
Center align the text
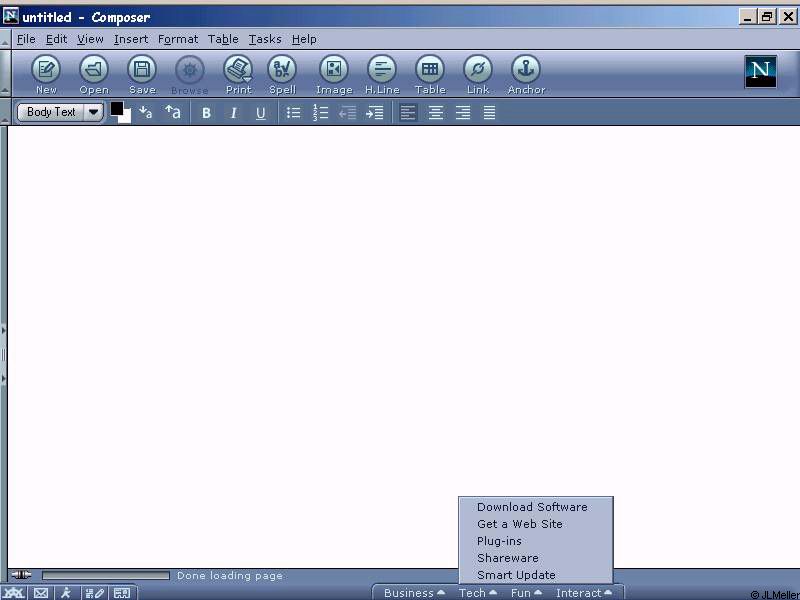(435, 112)
